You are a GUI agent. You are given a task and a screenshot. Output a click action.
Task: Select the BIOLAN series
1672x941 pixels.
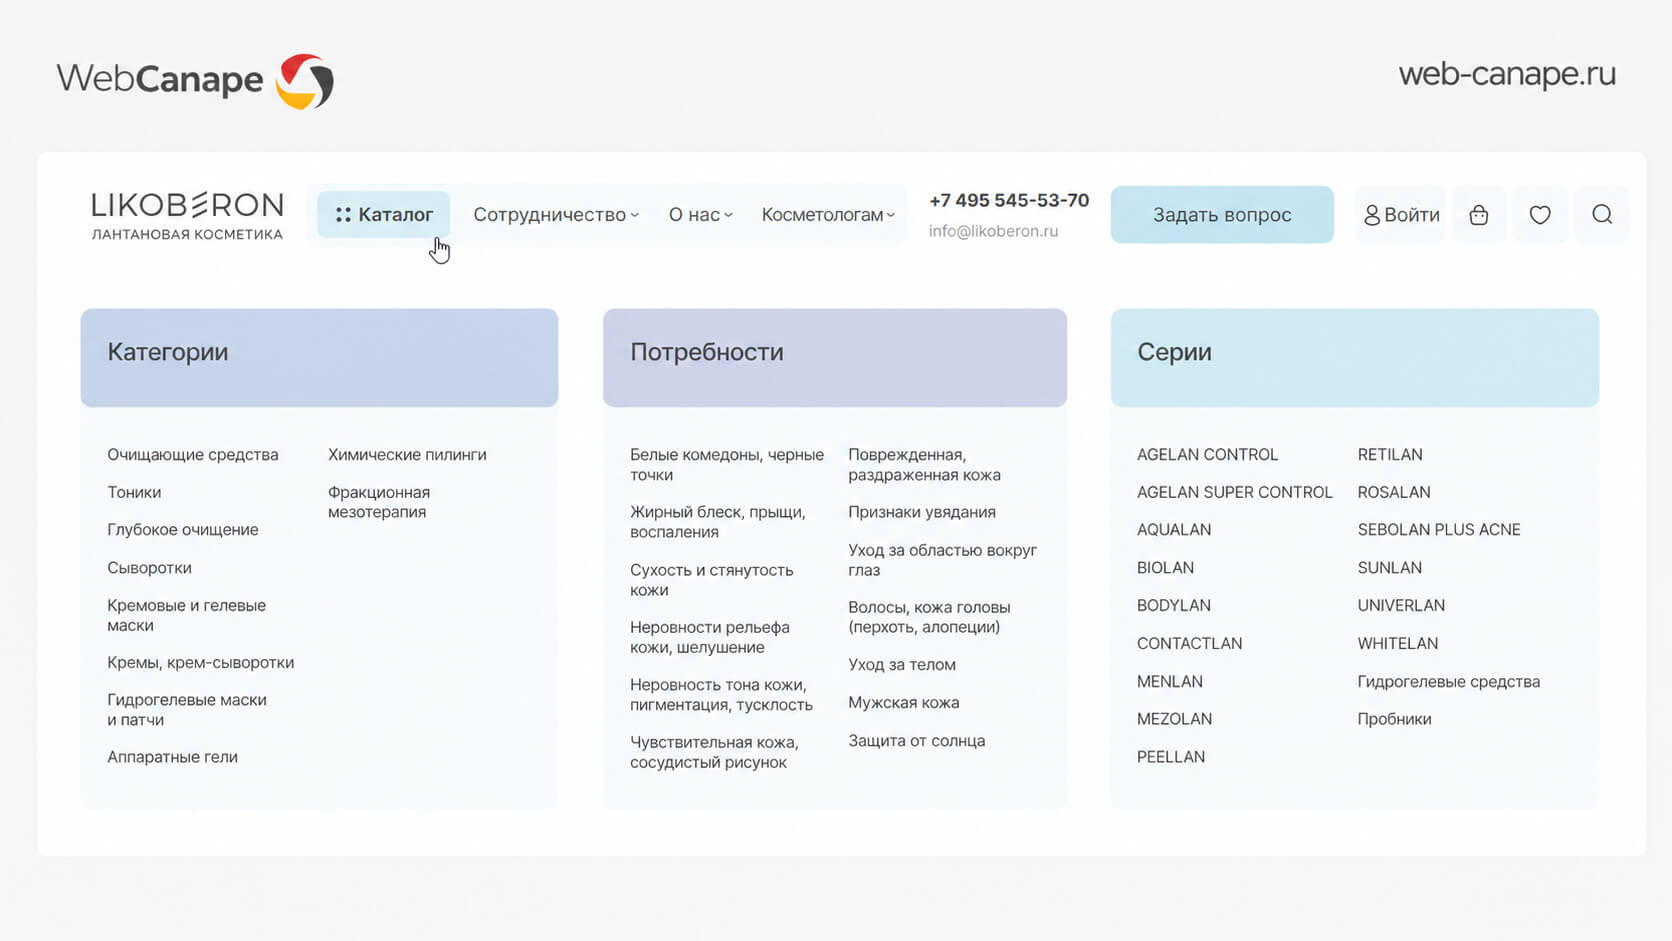(1166, 568)
